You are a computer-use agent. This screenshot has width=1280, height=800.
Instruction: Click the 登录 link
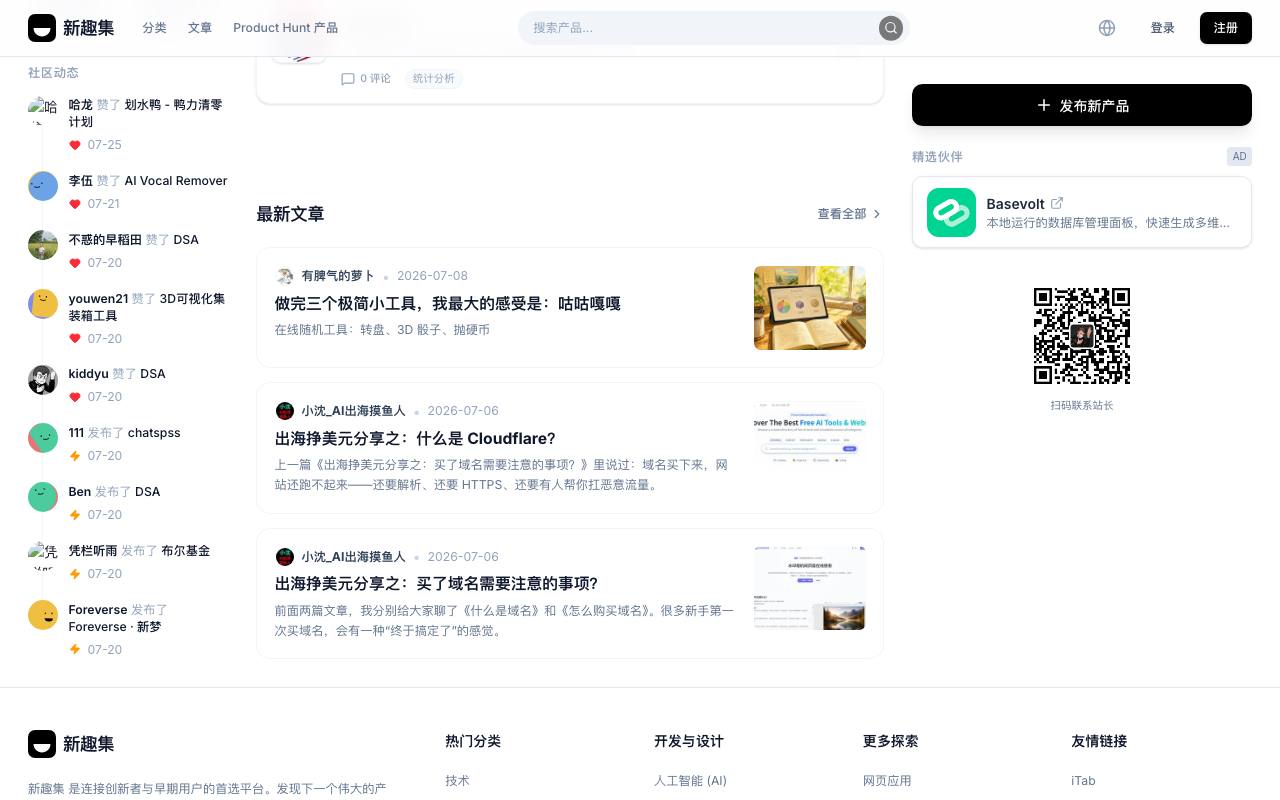[x=1163, y=28]
